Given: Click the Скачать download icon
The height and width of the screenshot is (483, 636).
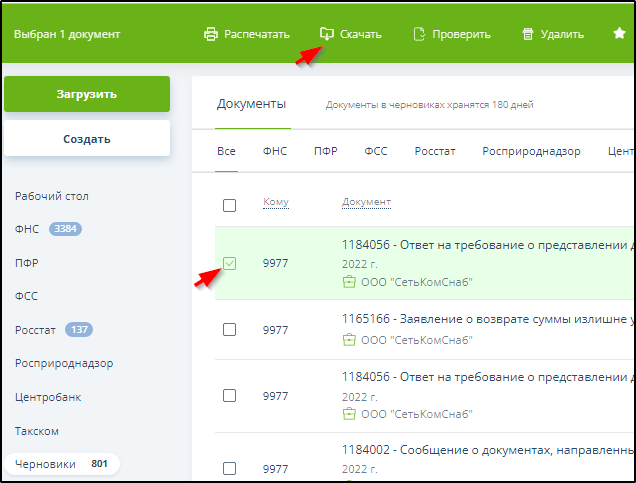Looking at the screenshot, I should point(326,34).
